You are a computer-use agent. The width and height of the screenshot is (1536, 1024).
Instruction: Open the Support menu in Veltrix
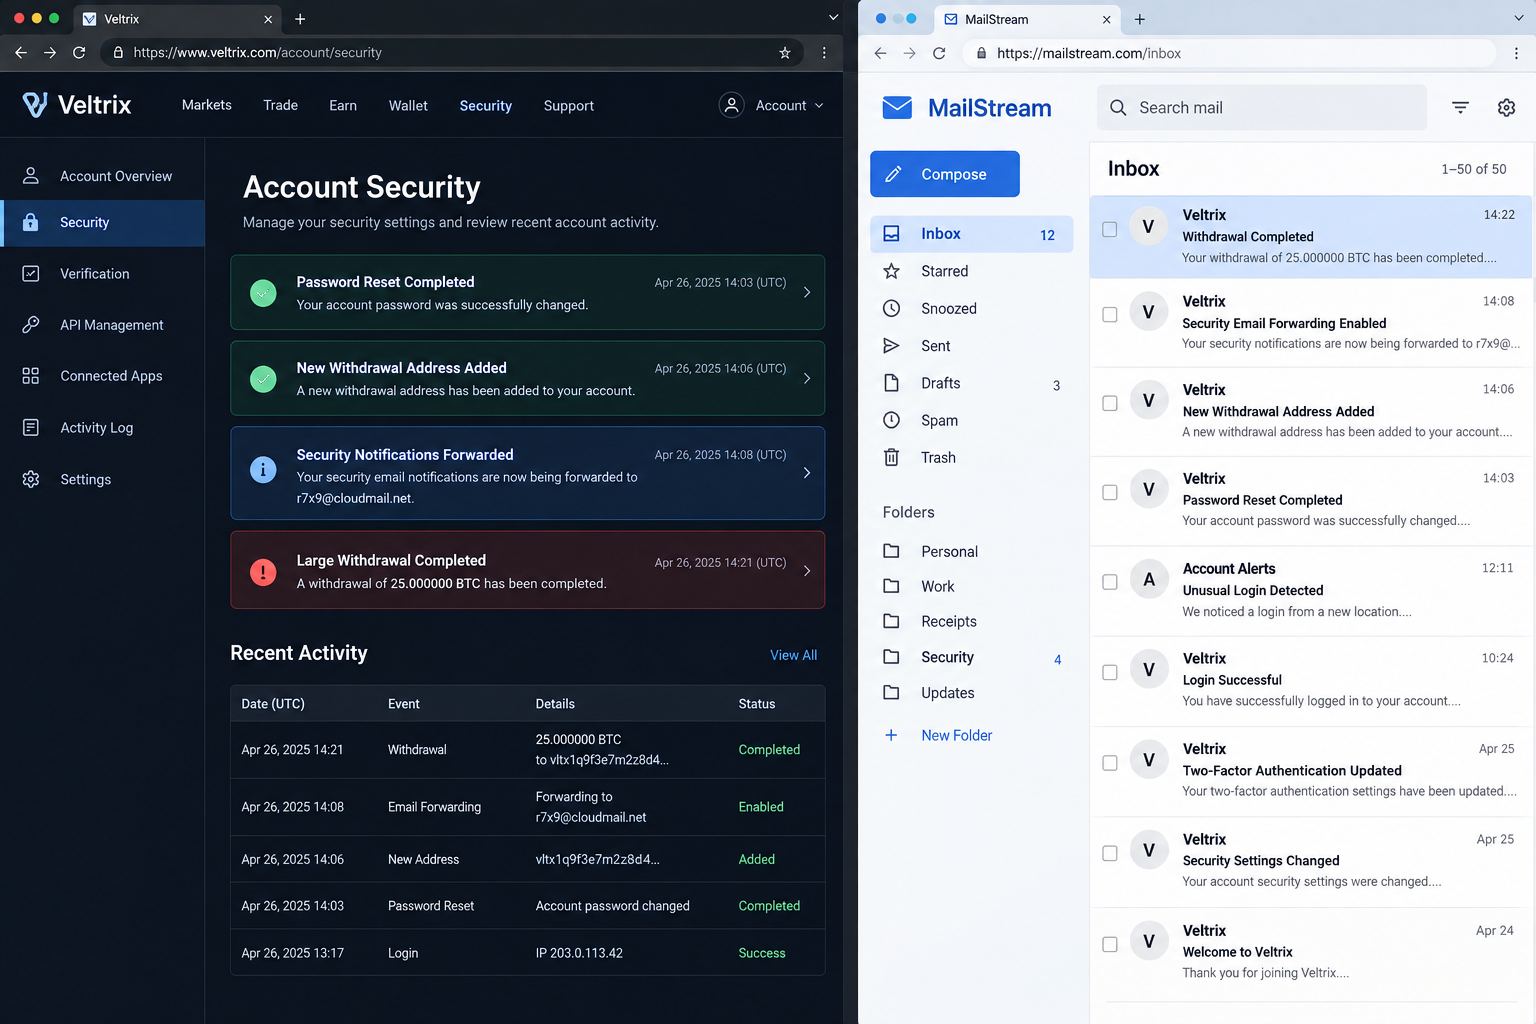[x=569, y=105]
